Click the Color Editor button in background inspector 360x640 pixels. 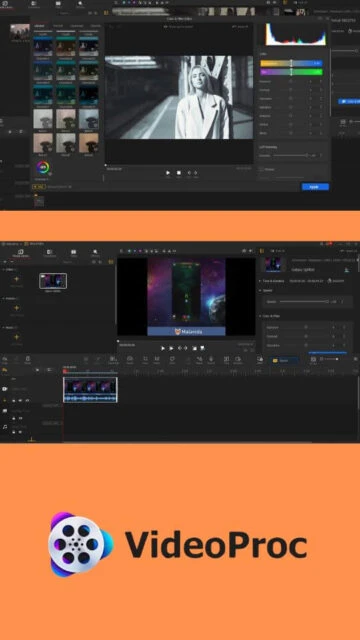349,101
